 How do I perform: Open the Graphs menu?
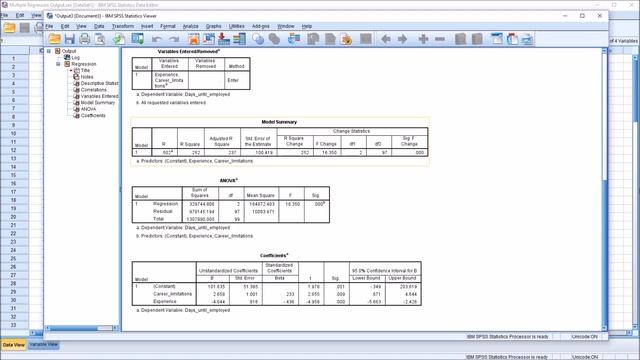click(213, 26)
